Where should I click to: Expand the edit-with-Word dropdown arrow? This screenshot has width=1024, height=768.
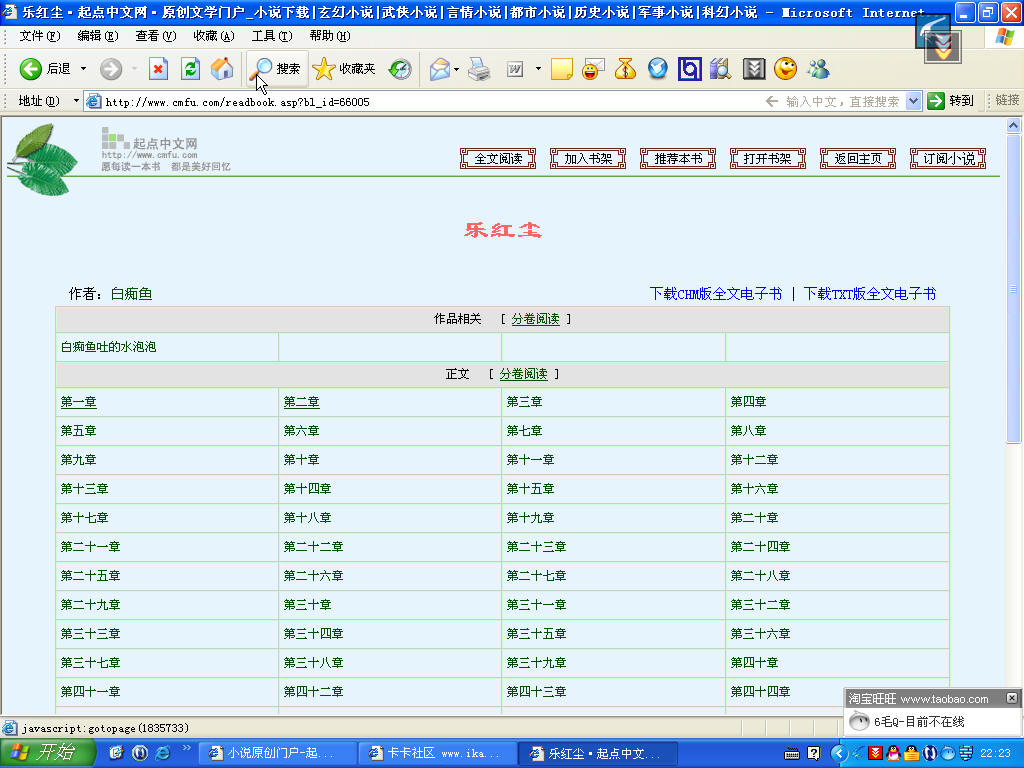tap(538, 69)
